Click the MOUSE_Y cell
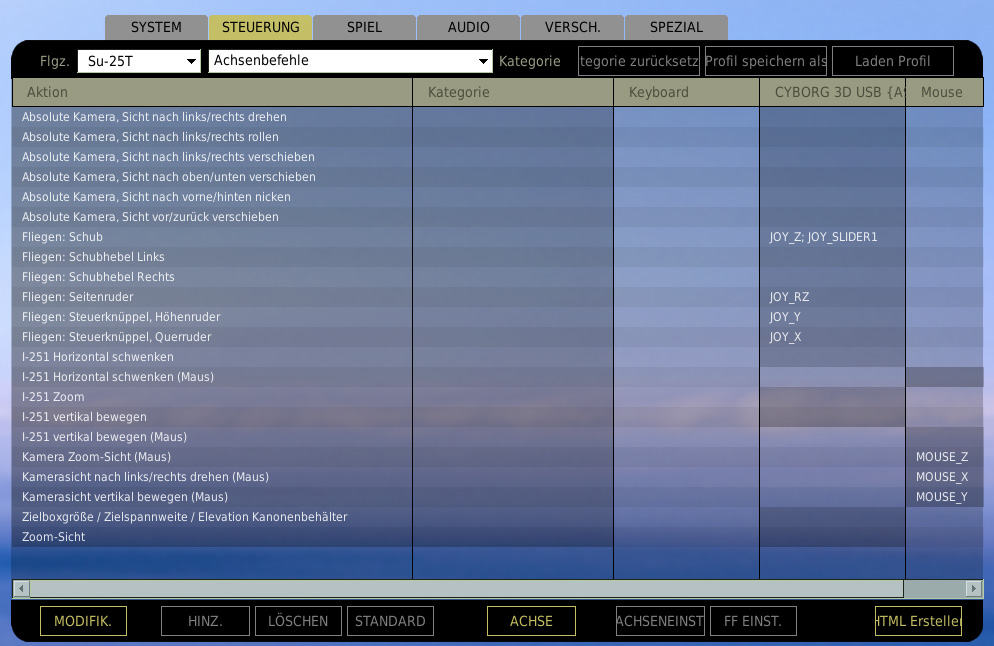Viewport: 994px width, 646px height. [945, 496]
